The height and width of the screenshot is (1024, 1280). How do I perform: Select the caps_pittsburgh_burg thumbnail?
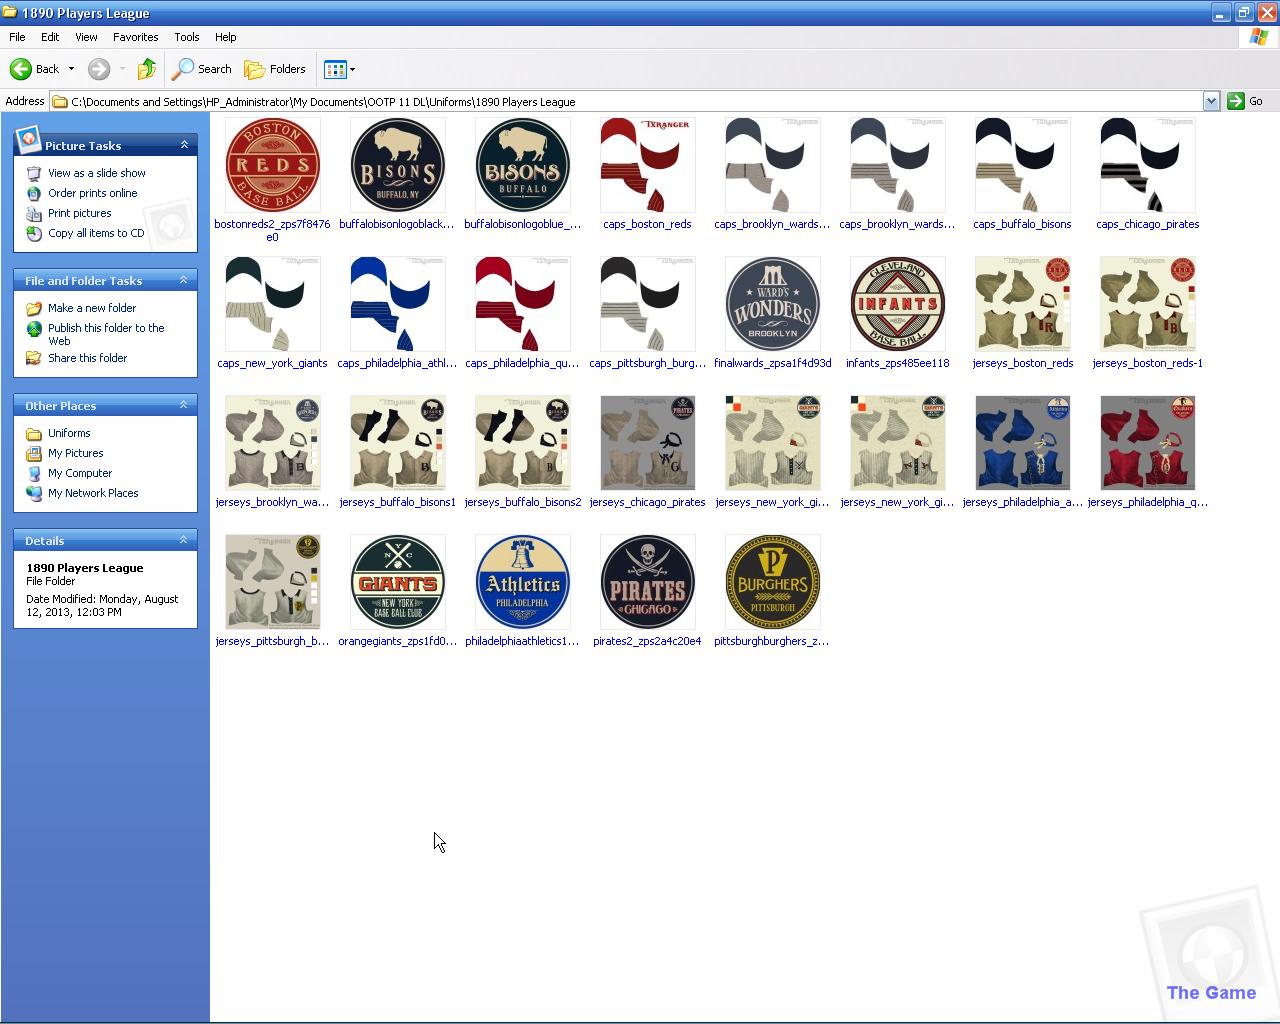(648, 304)
